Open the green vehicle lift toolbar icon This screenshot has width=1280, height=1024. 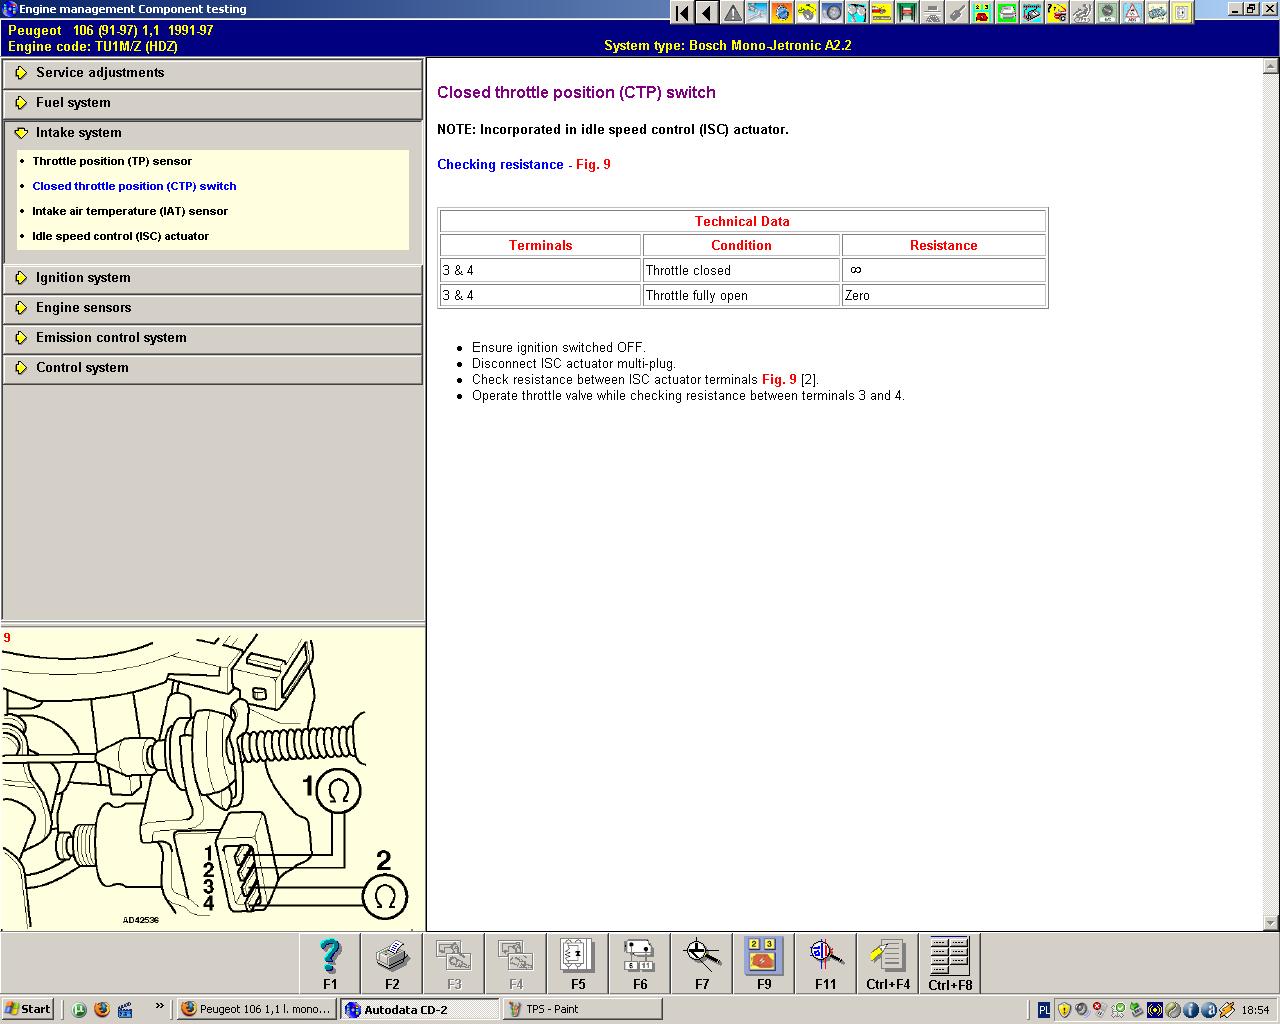pyautogui.click(x=907, y=13)
